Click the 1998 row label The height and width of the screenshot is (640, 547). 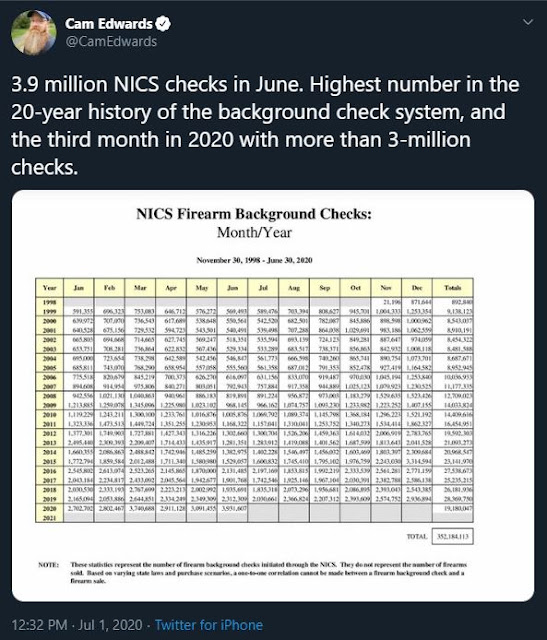(49, 302)
